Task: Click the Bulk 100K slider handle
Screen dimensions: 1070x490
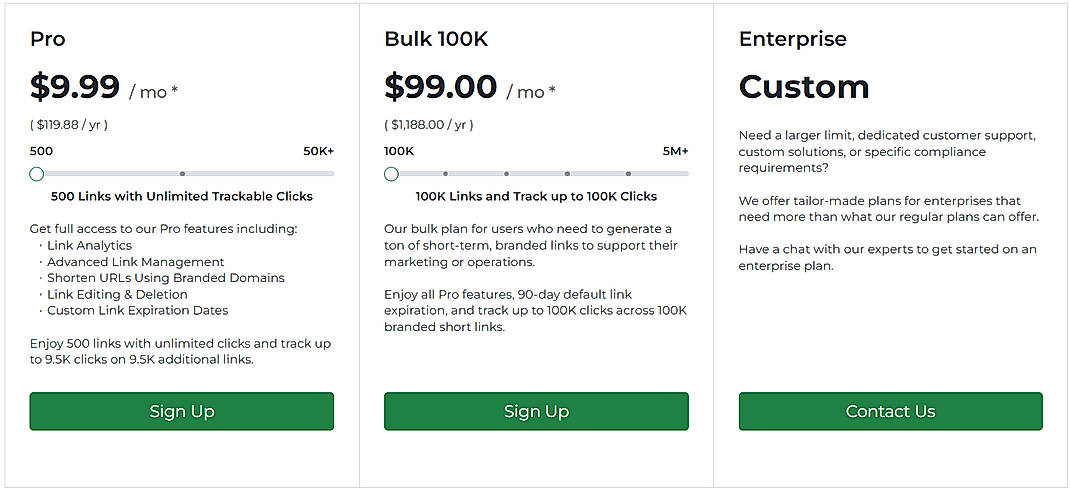Action: 391,174
